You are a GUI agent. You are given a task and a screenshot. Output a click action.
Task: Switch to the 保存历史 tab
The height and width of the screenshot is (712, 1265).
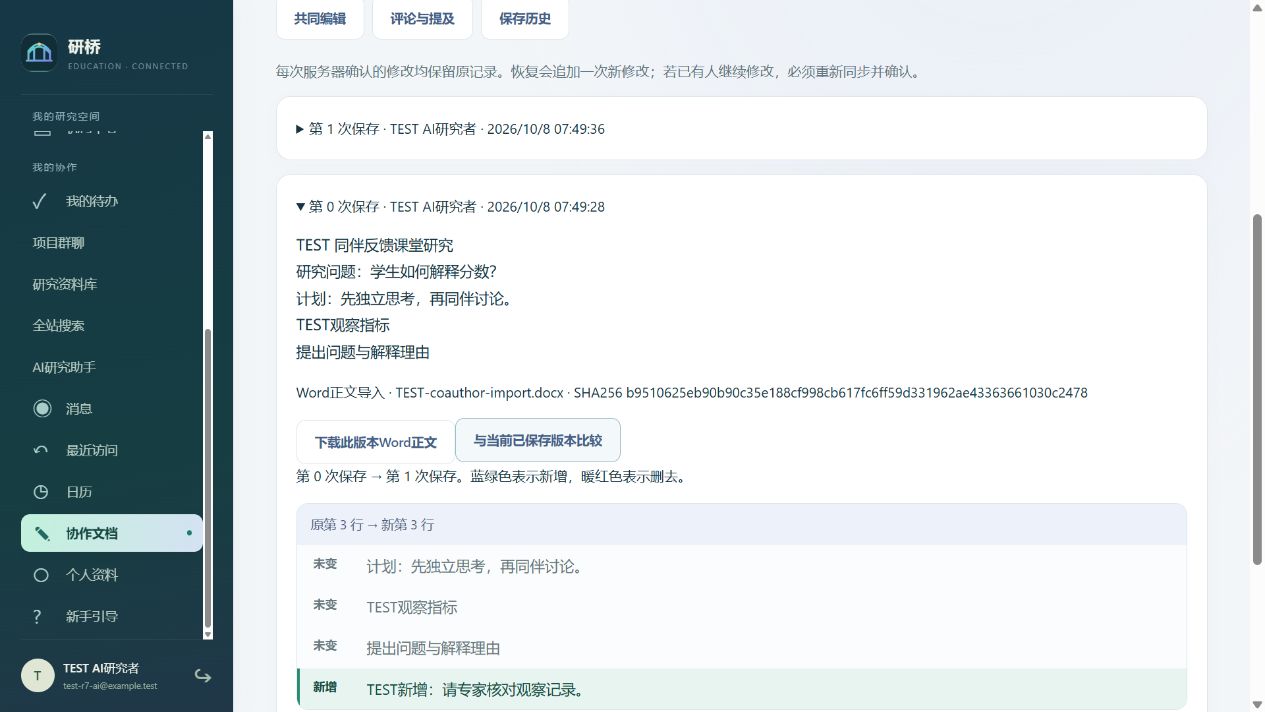coord(525,18)
